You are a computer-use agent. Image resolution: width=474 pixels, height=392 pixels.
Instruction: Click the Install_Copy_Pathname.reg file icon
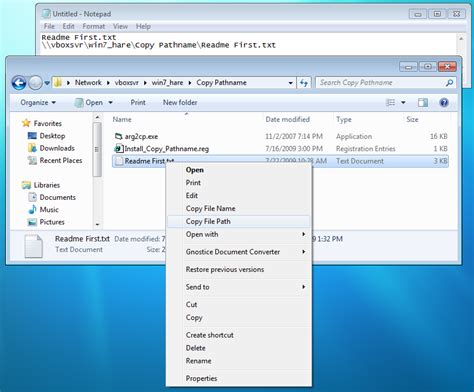(118, 149)
